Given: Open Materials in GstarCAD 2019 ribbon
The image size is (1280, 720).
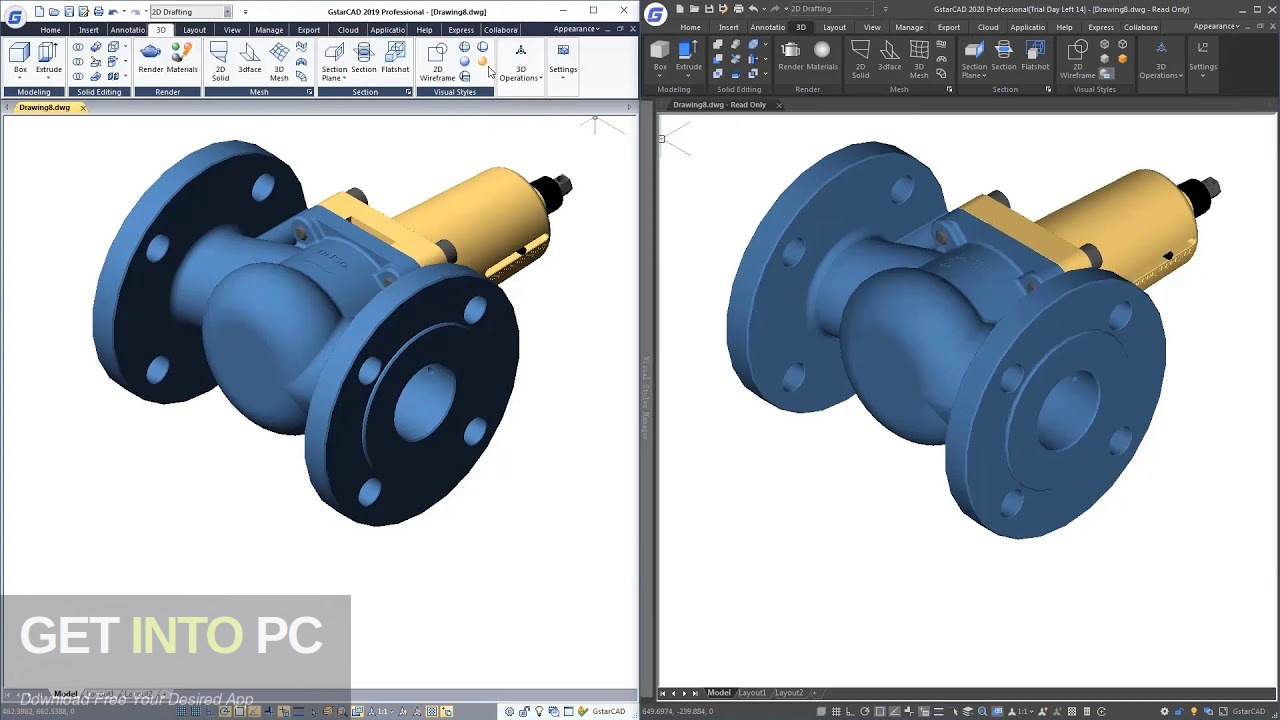Looking at the screenshot, I should coord(182,58).
